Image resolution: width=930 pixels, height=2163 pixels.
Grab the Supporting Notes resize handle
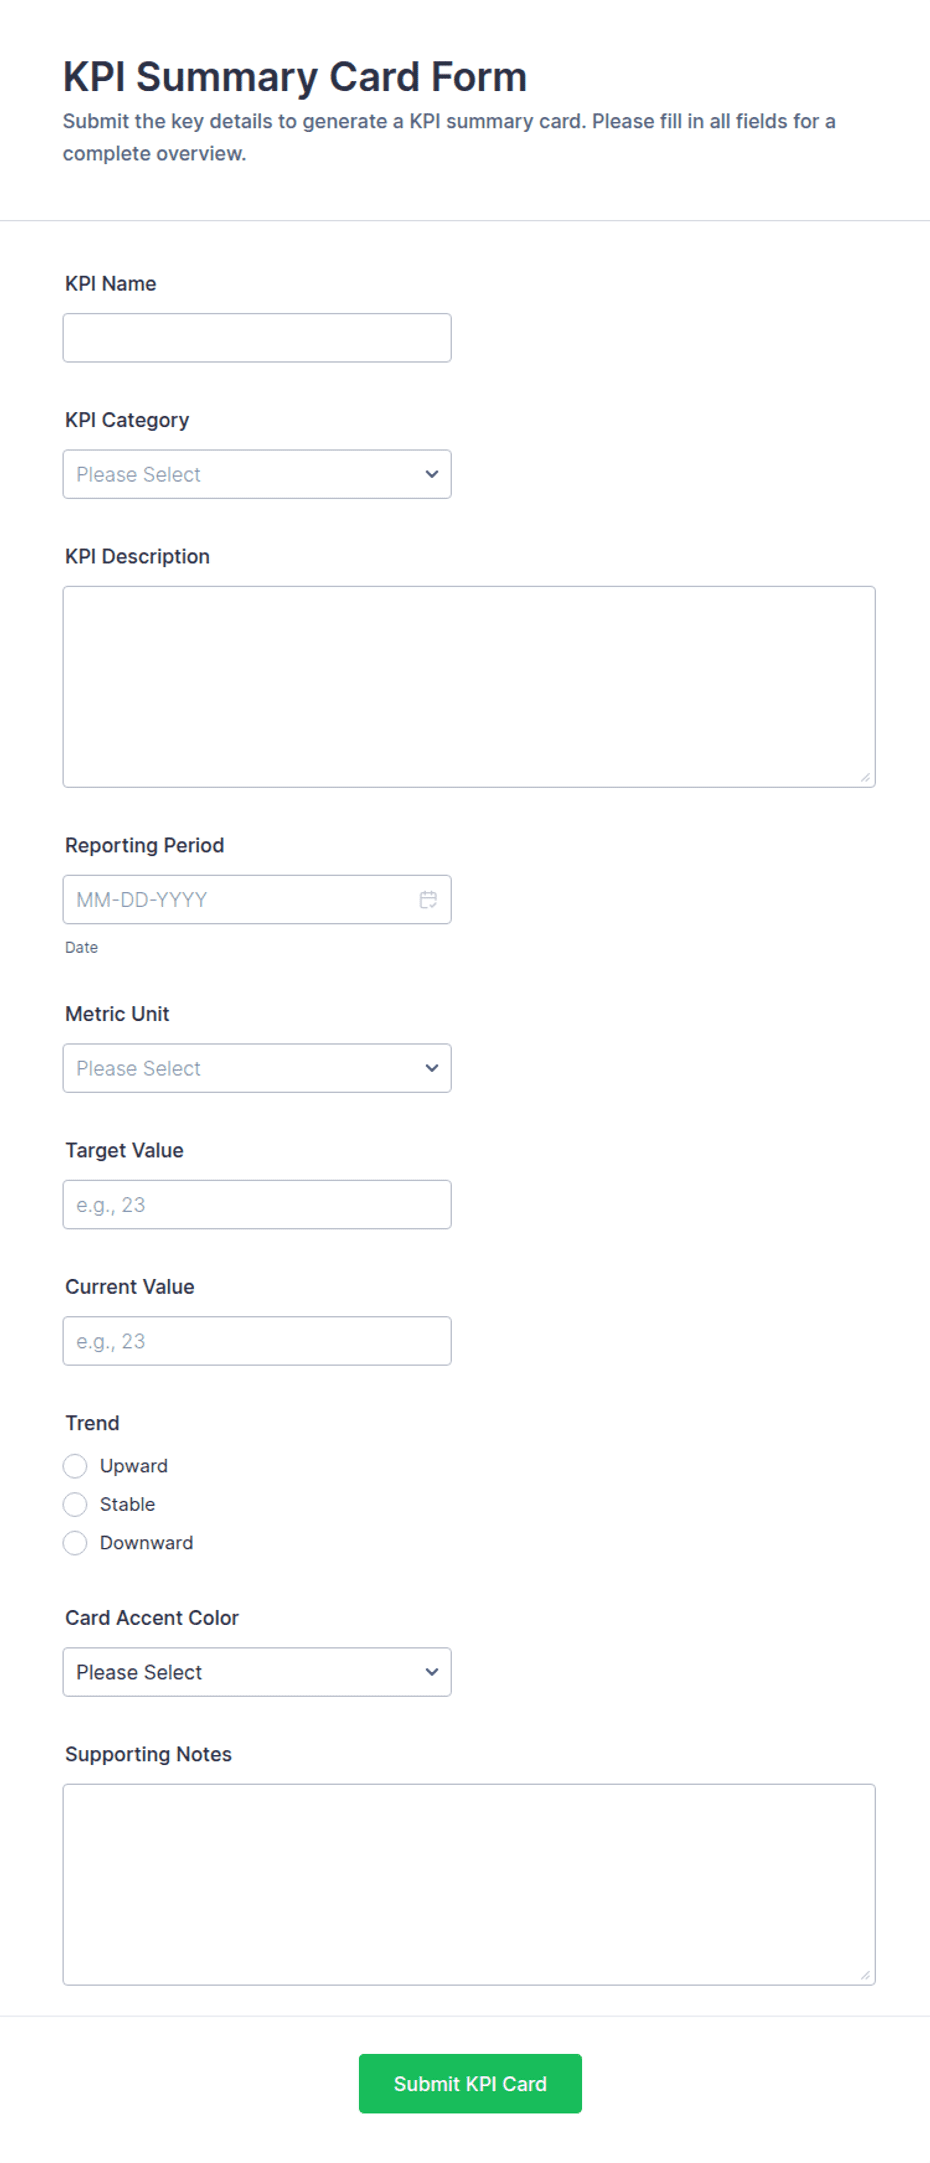pos(865,1975)
